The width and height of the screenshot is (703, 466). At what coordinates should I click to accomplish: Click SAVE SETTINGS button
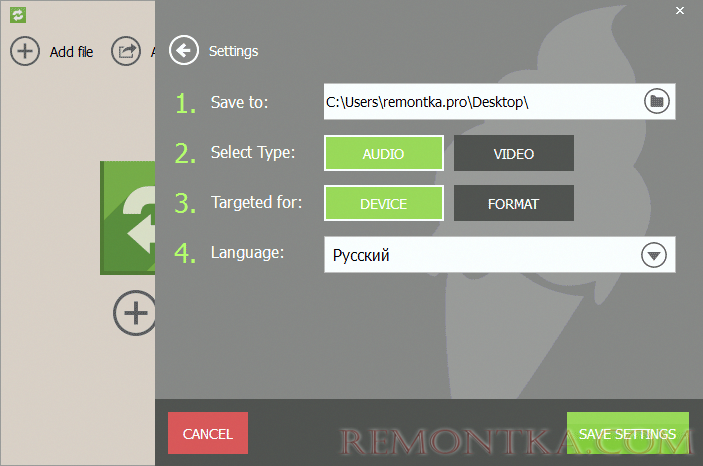pyautogui.click(x=628, y=433)
